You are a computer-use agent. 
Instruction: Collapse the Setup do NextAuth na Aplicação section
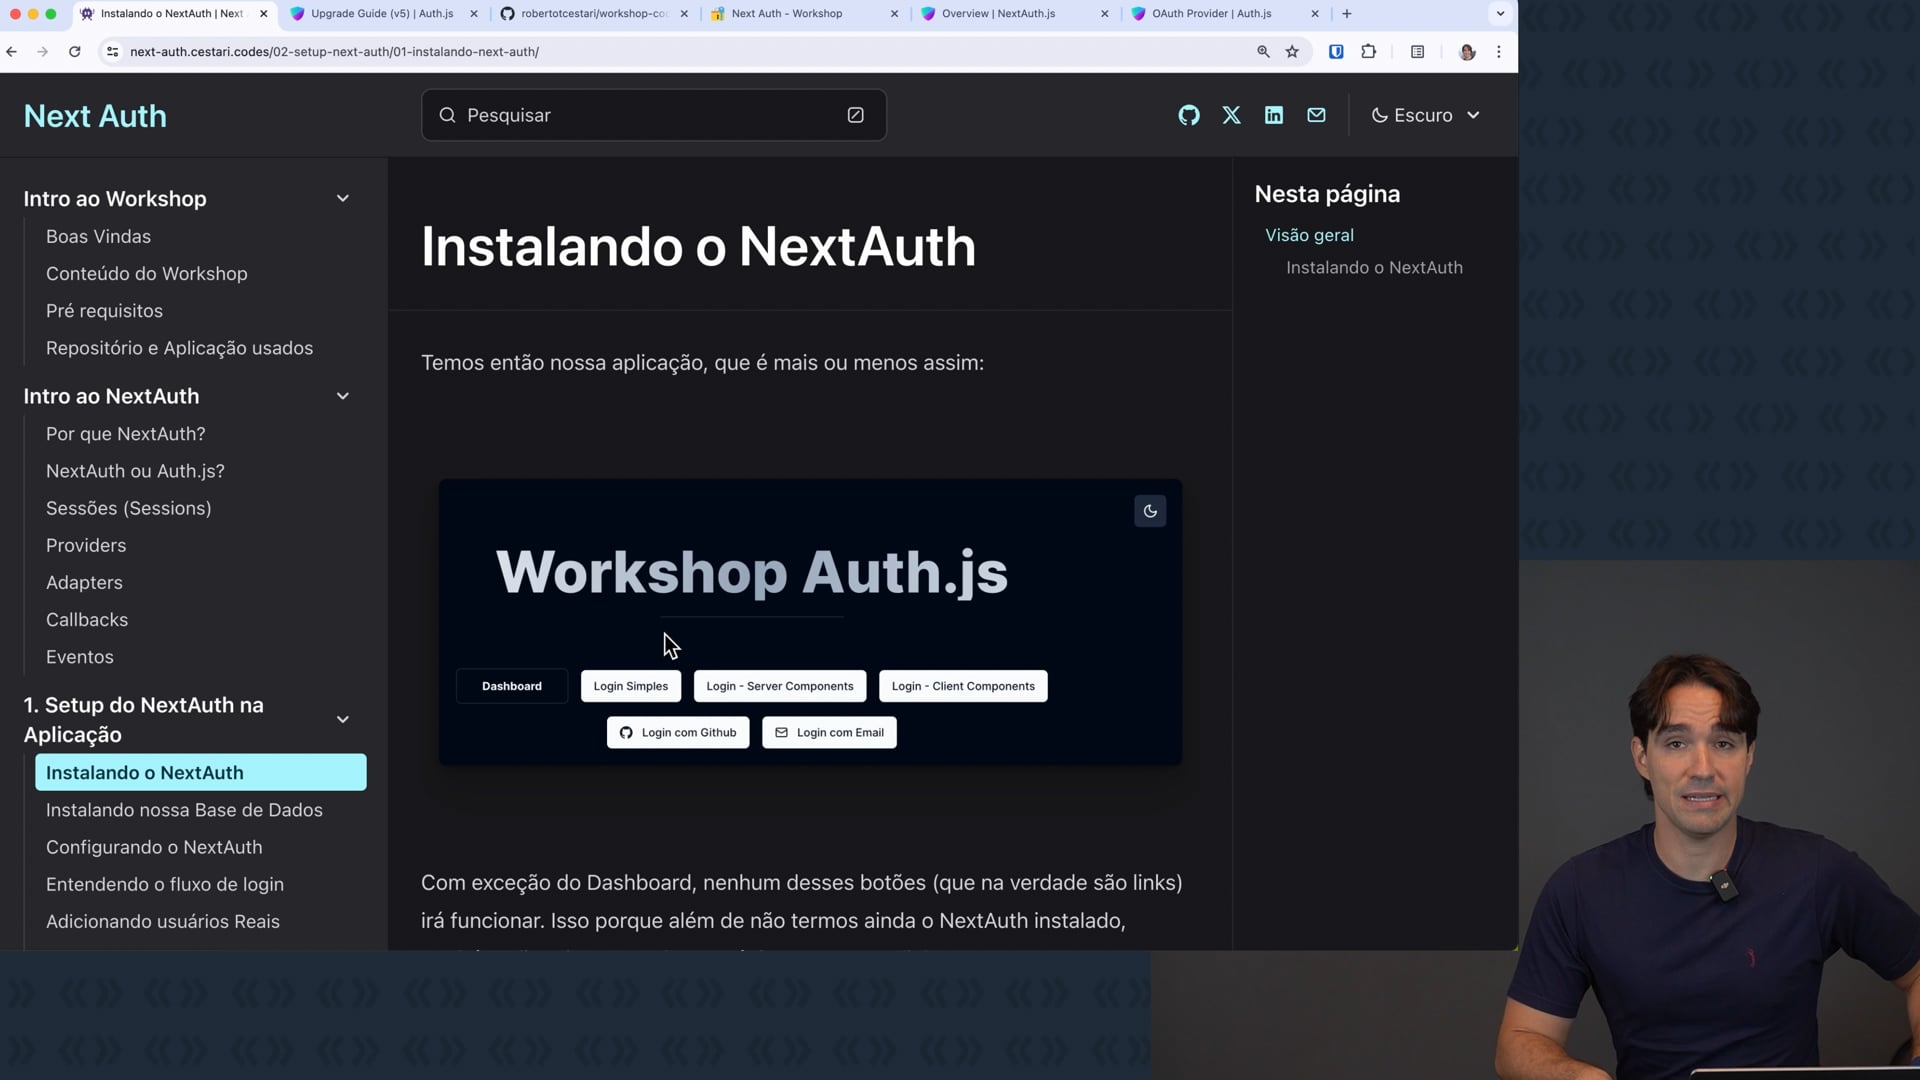342,719
